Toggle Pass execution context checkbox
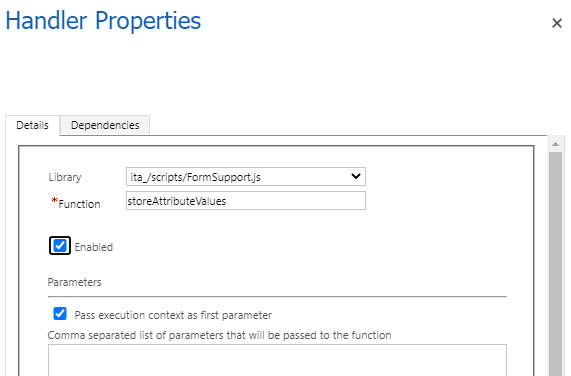This screenshot has height=376, width=571. [x=60, y=313]
